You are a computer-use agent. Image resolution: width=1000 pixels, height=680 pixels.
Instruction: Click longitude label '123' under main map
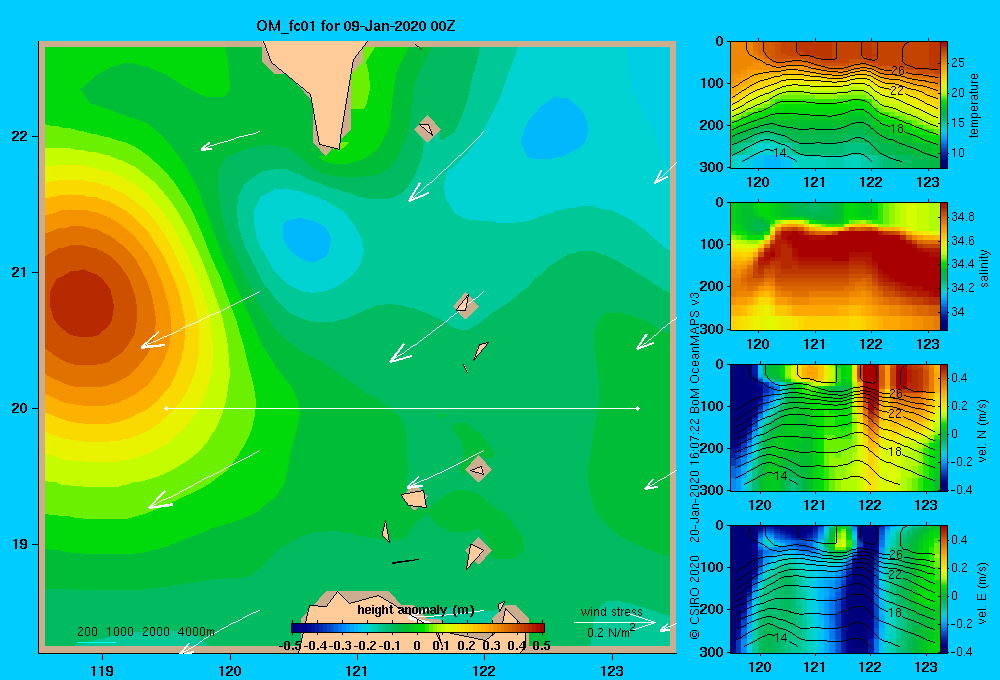coord(612,671)
